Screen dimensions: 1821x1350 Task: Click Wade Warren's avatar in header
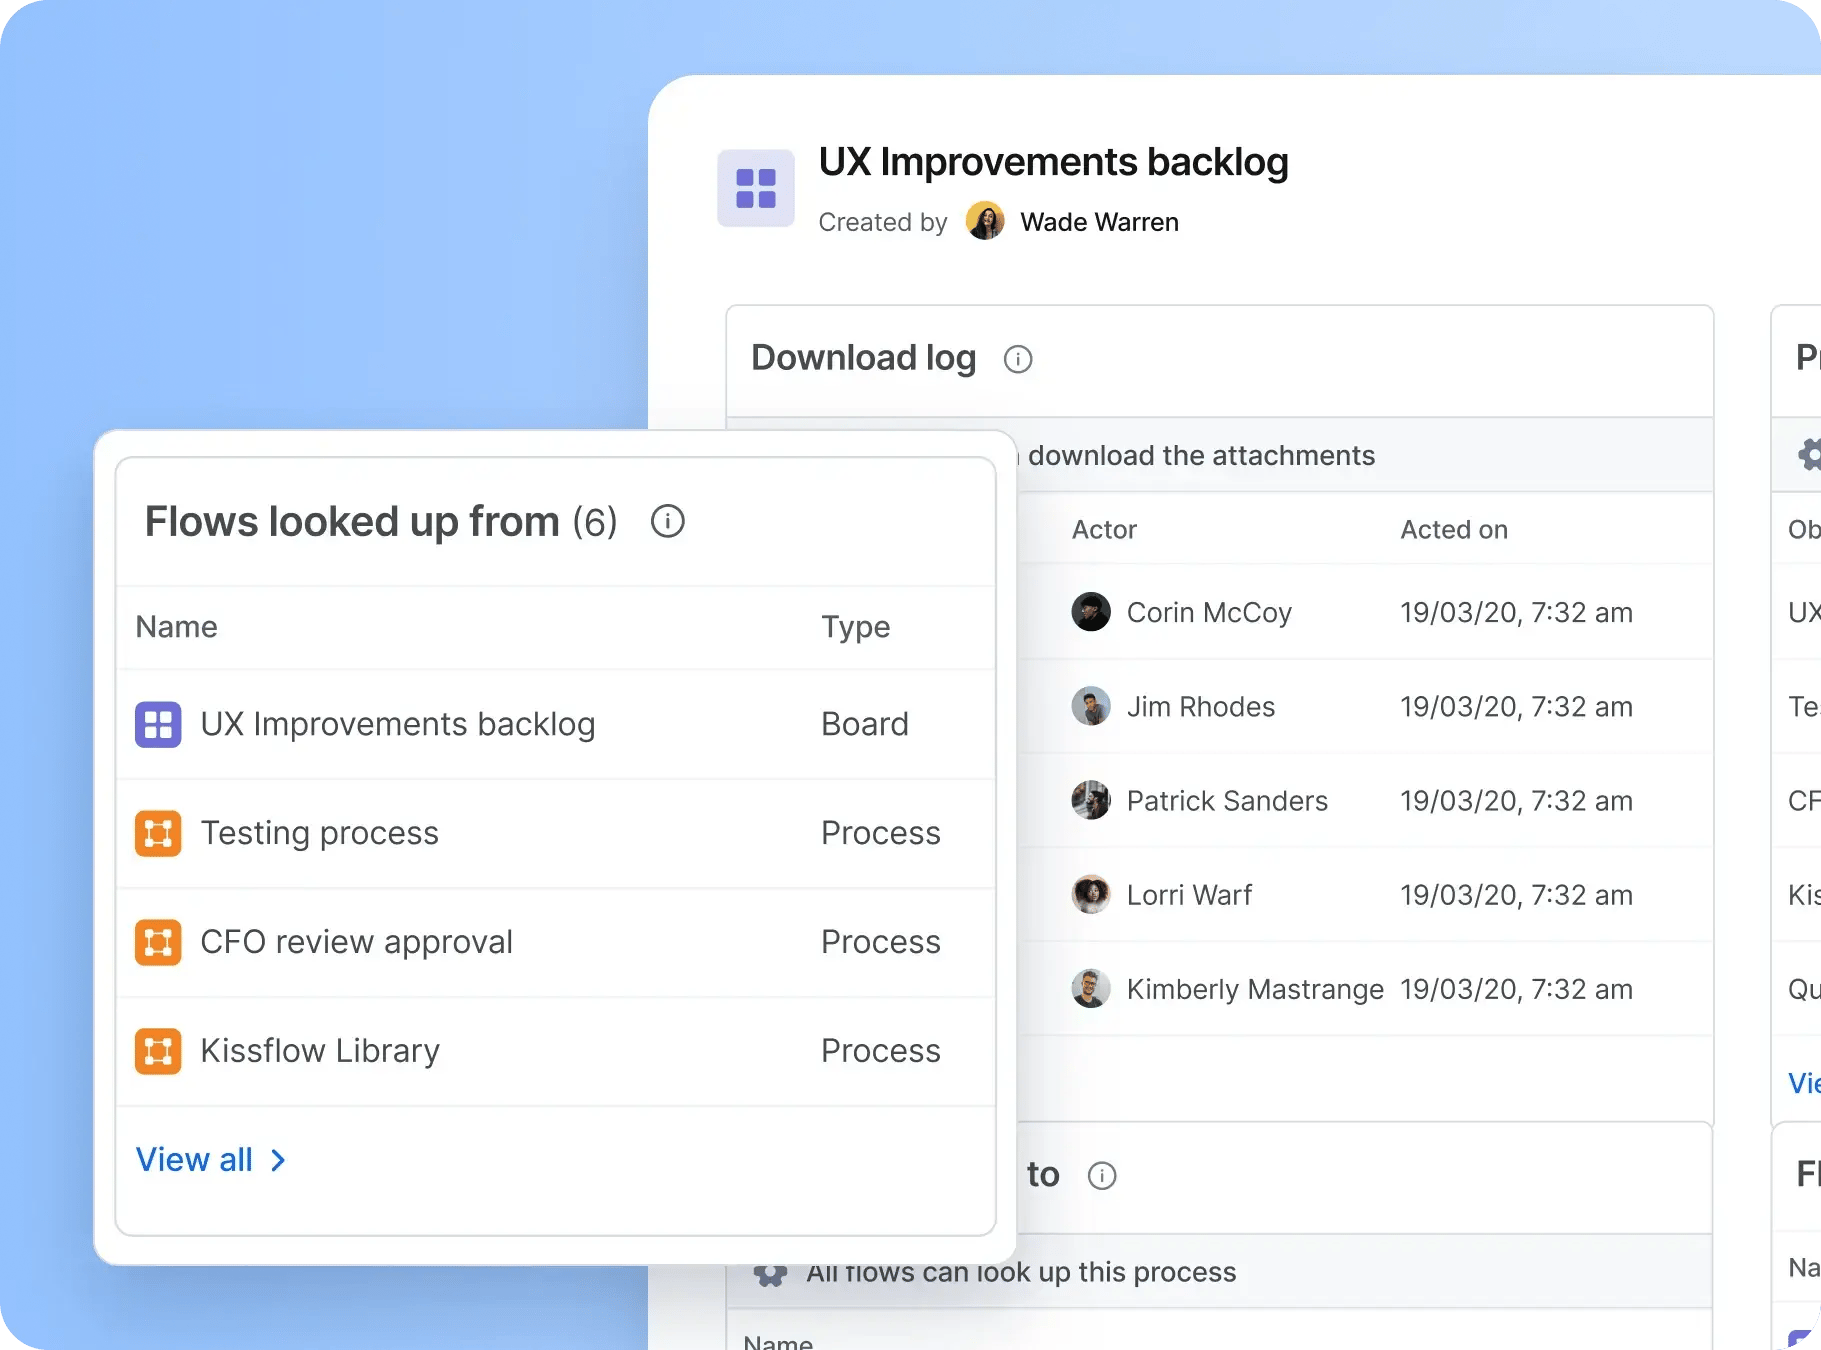[x=985, y=221]
